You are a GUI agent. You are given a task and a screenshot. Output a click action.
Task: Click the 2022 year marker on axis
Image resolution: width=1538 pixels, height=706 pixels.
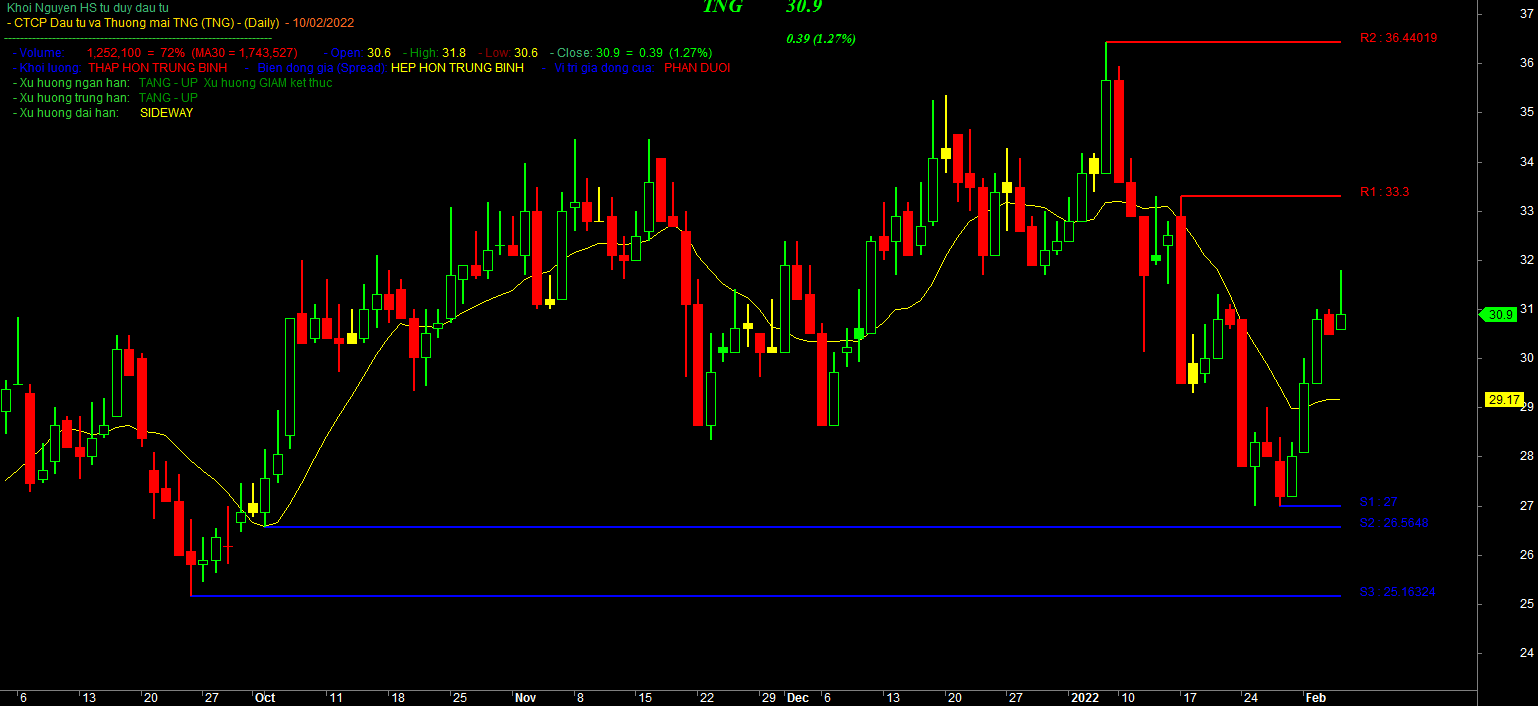1084,698
